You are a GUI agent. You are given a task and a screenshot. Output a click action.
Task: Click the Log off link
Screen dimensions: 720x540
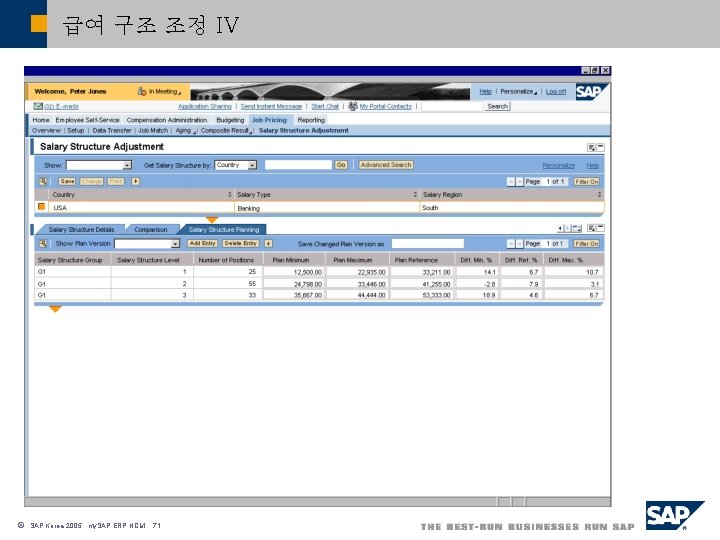point(556,91)
